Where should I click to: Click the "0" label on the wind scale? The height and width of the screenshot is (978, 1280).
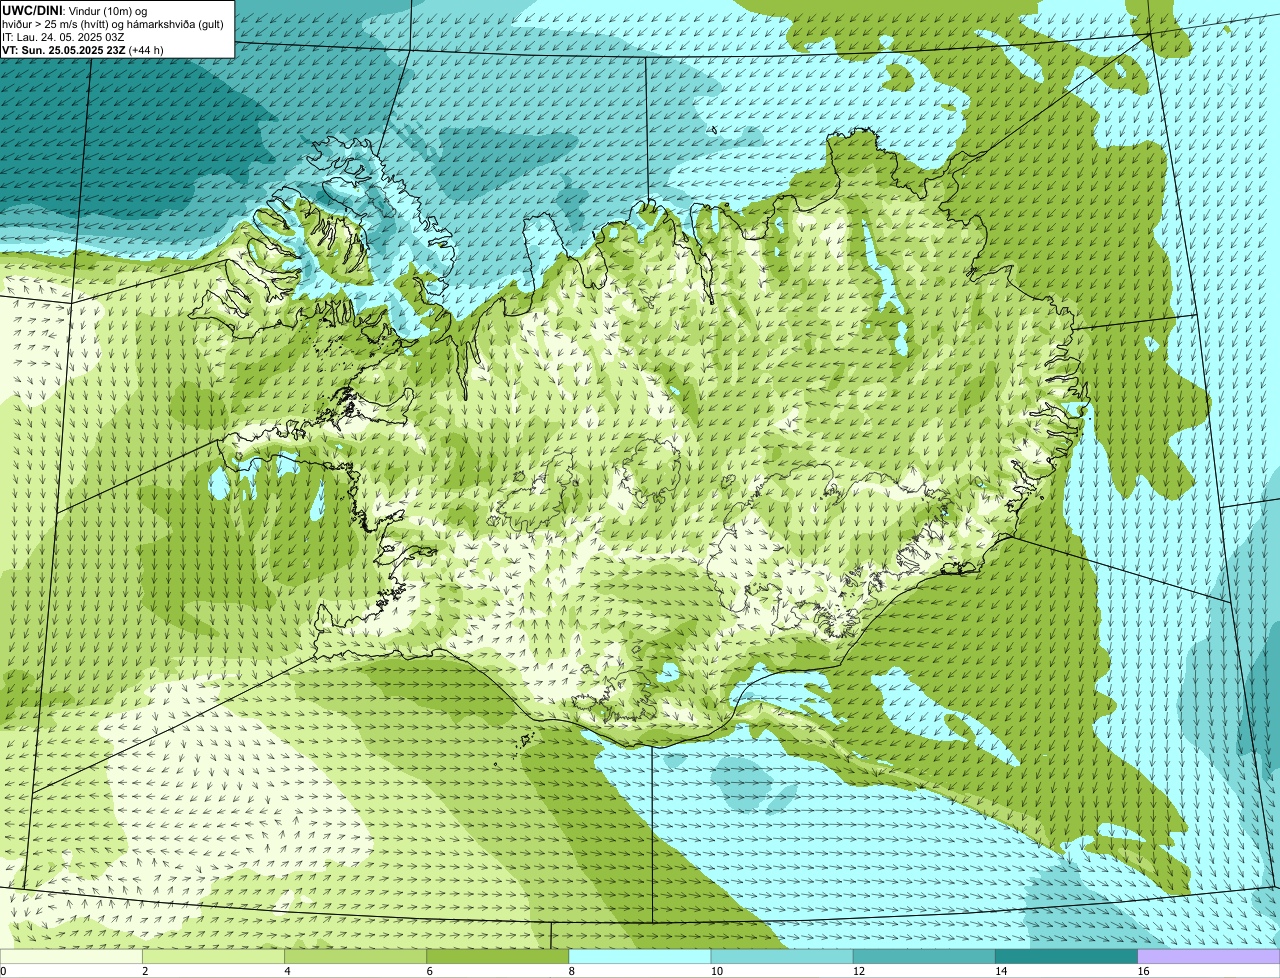tap(3, 971)
